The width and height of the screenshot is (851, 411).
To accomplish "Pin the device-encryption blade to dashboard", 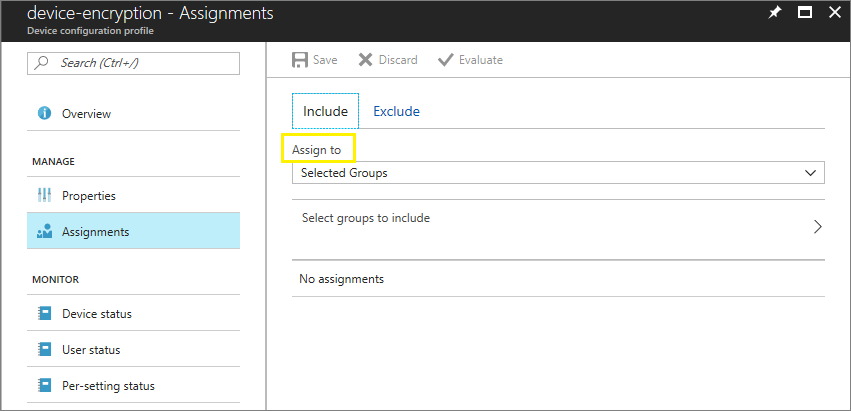I will pos(774,13).
